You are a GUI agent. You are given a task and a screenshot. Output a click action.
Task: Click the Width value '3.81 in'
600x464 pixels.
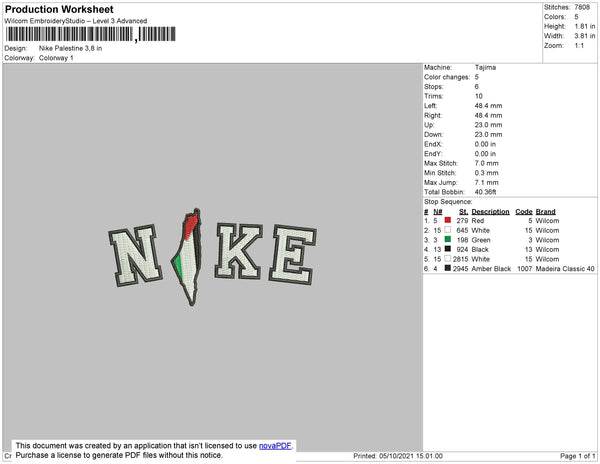(585, 36)
